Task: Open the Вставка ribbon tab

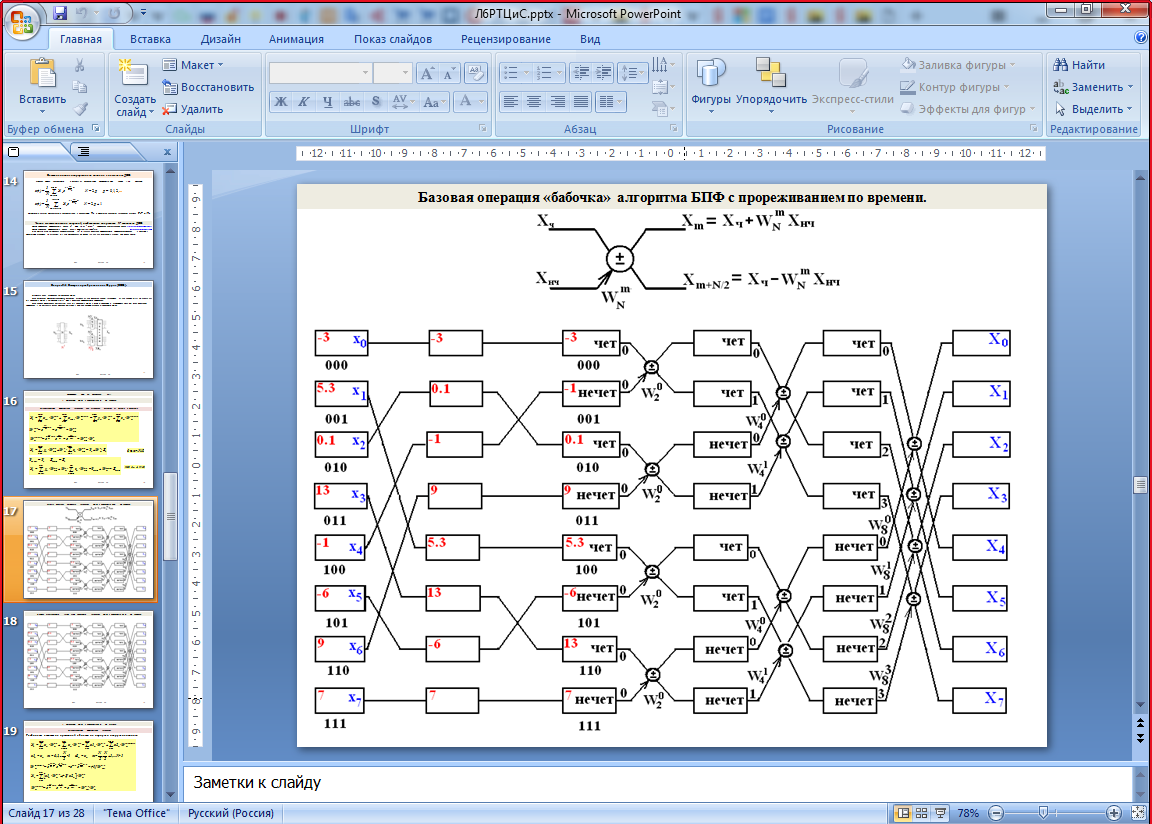Action: pos(150,39)
